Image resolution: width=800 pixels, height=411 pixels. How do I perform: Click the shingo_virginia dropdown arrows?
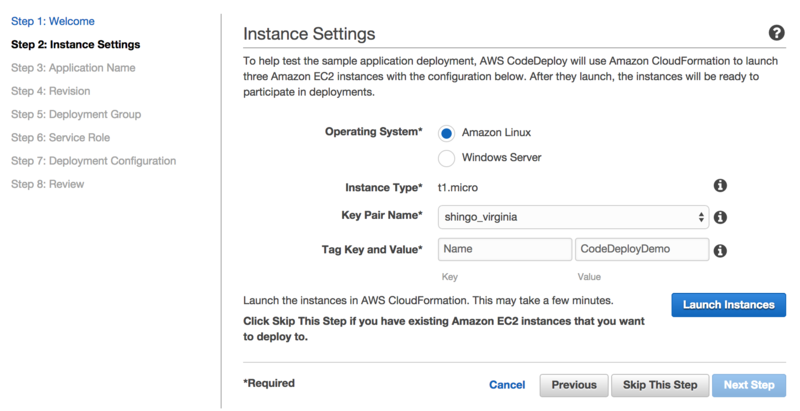pos(701,217)
